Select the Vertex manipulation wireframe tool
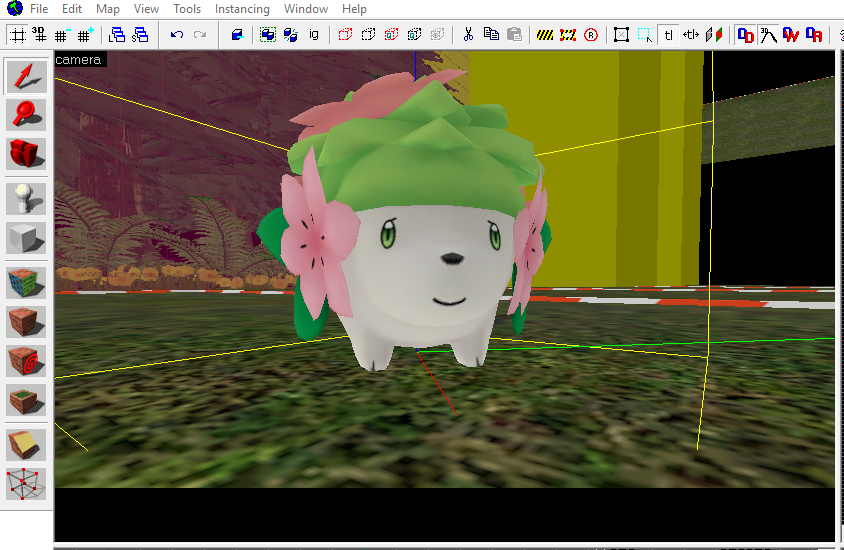844x550 pixels. 26,483
